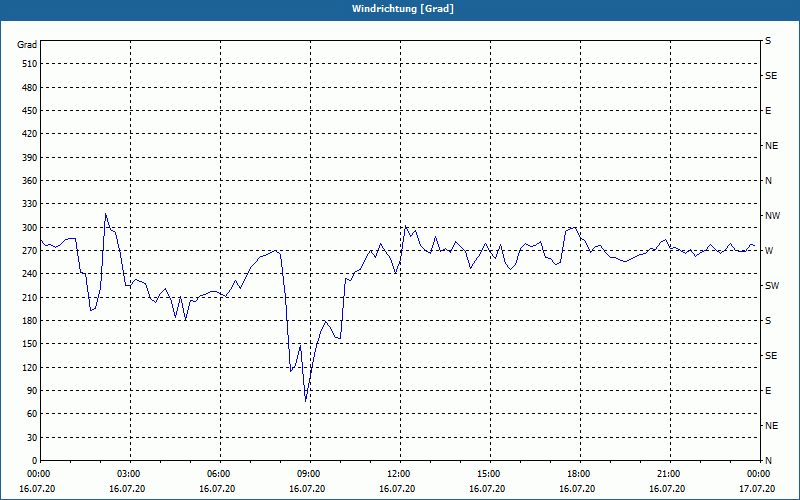Image resolution: width=800 pixels, height=500 pixels.
Task: Click the N compass label beside the 360 gridline
Action: [x=768, y=181]
